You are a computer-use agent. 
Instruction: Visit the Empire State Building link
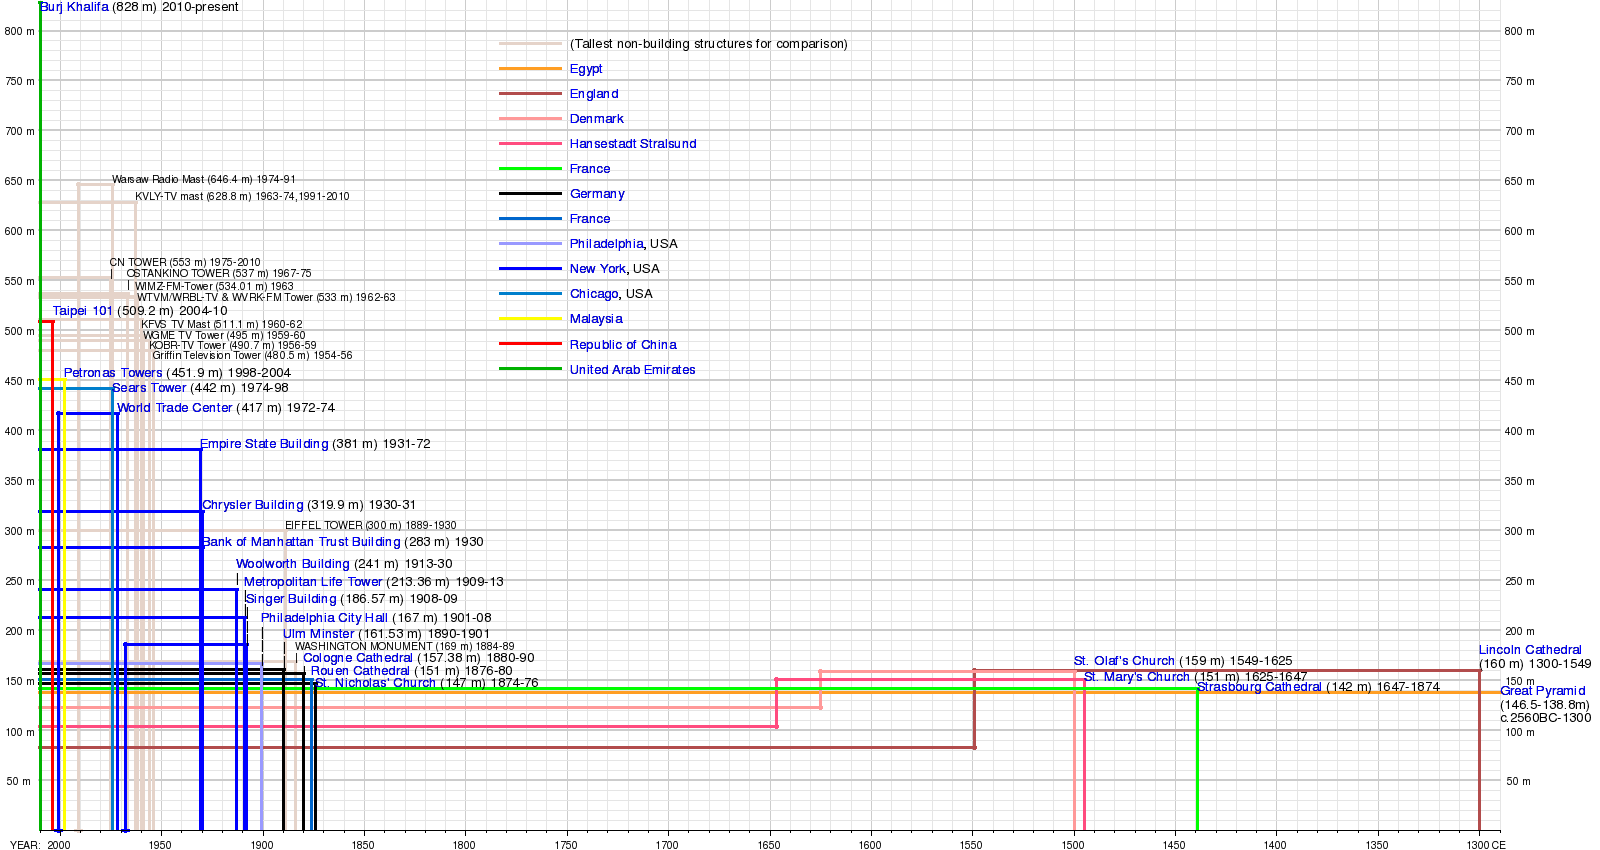[x=264, y=444]
